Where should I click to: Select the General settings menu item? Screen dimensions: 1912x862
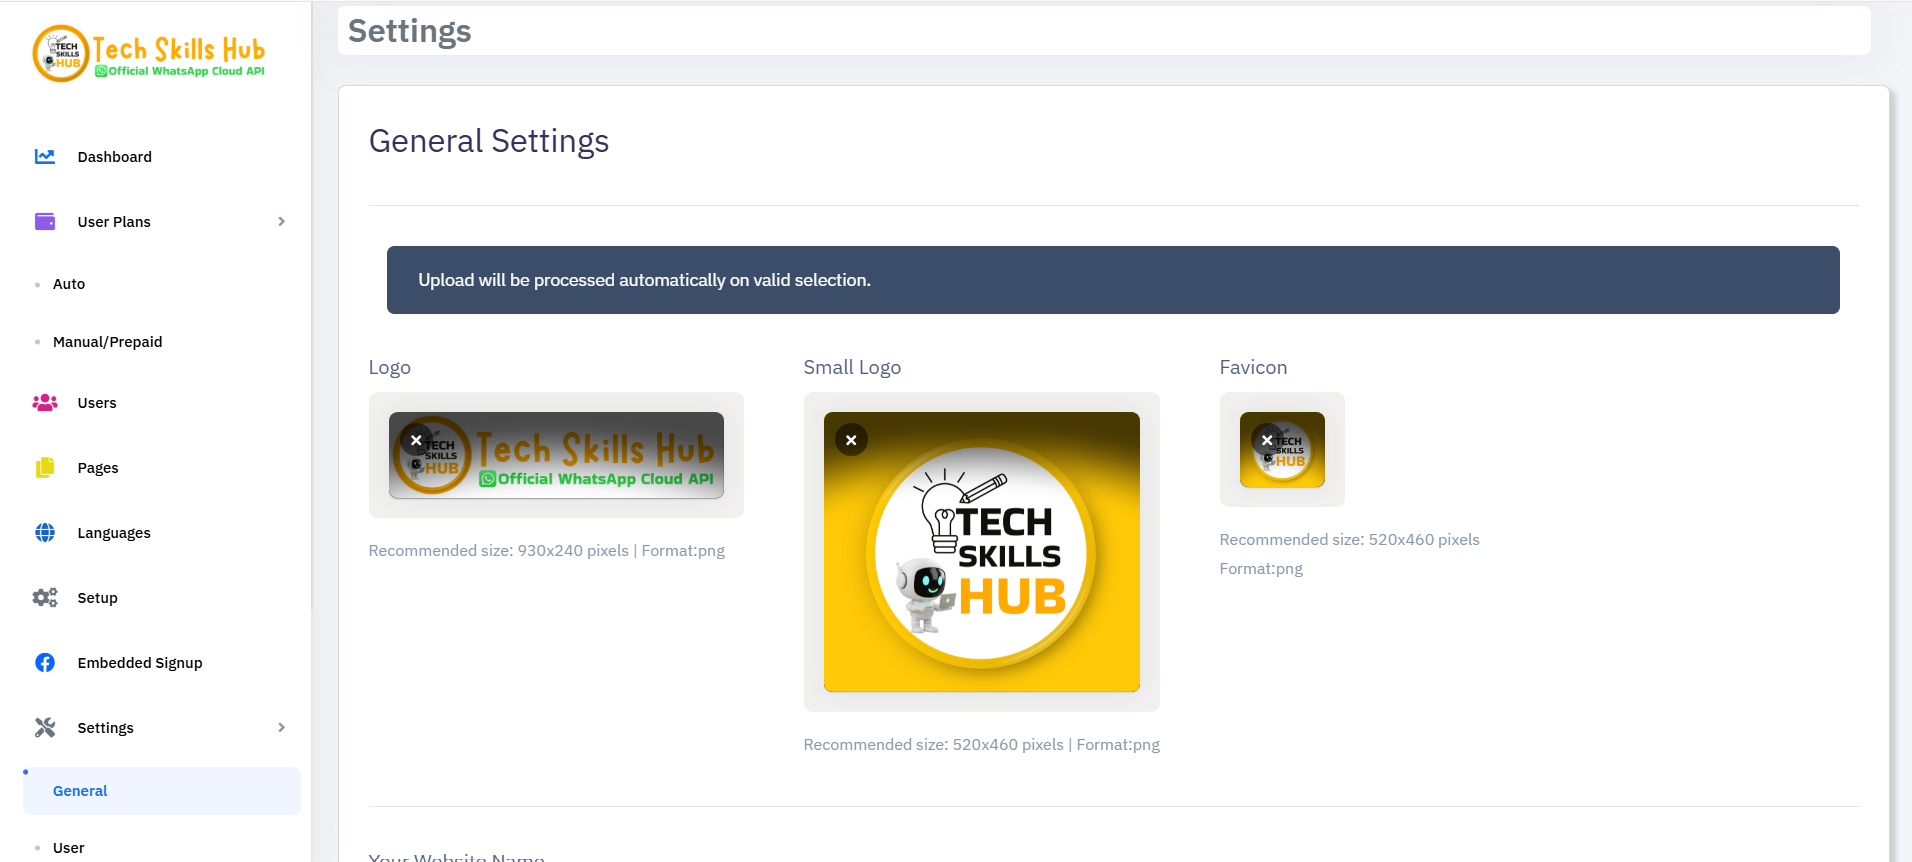pyautogui.click(x=80, y=791)
